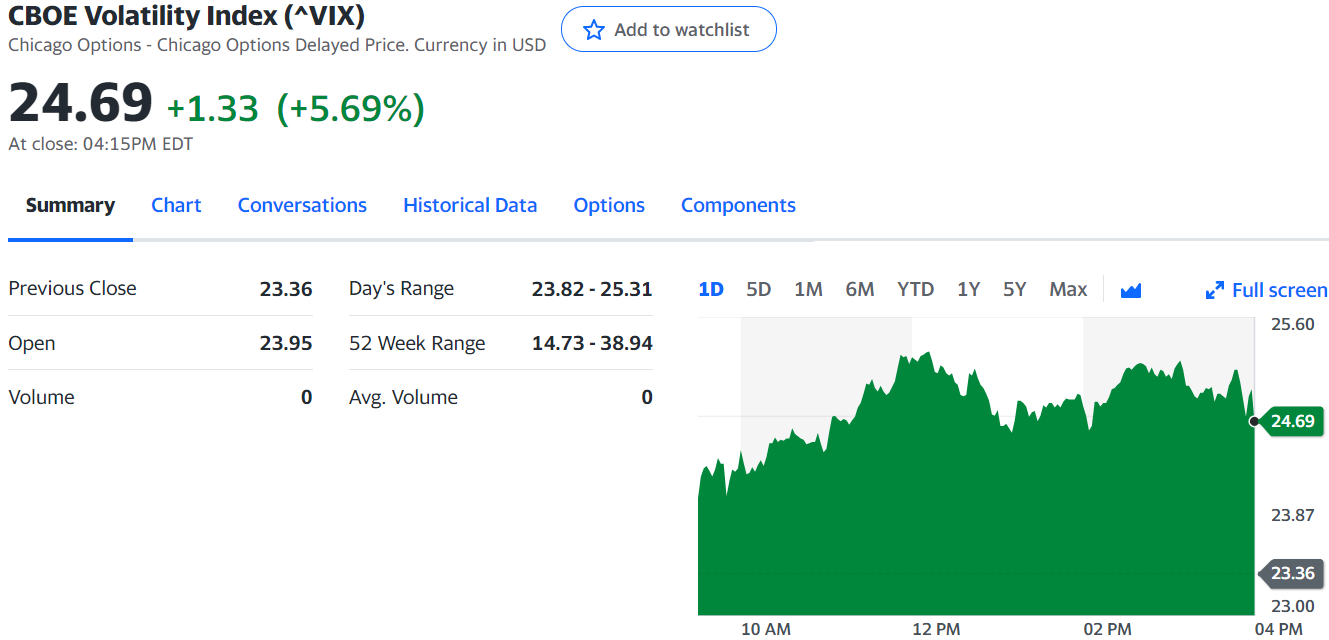Click the Full screen expand arrows icon
This screenshot has height=640, width=1329.
[1215, 291]
